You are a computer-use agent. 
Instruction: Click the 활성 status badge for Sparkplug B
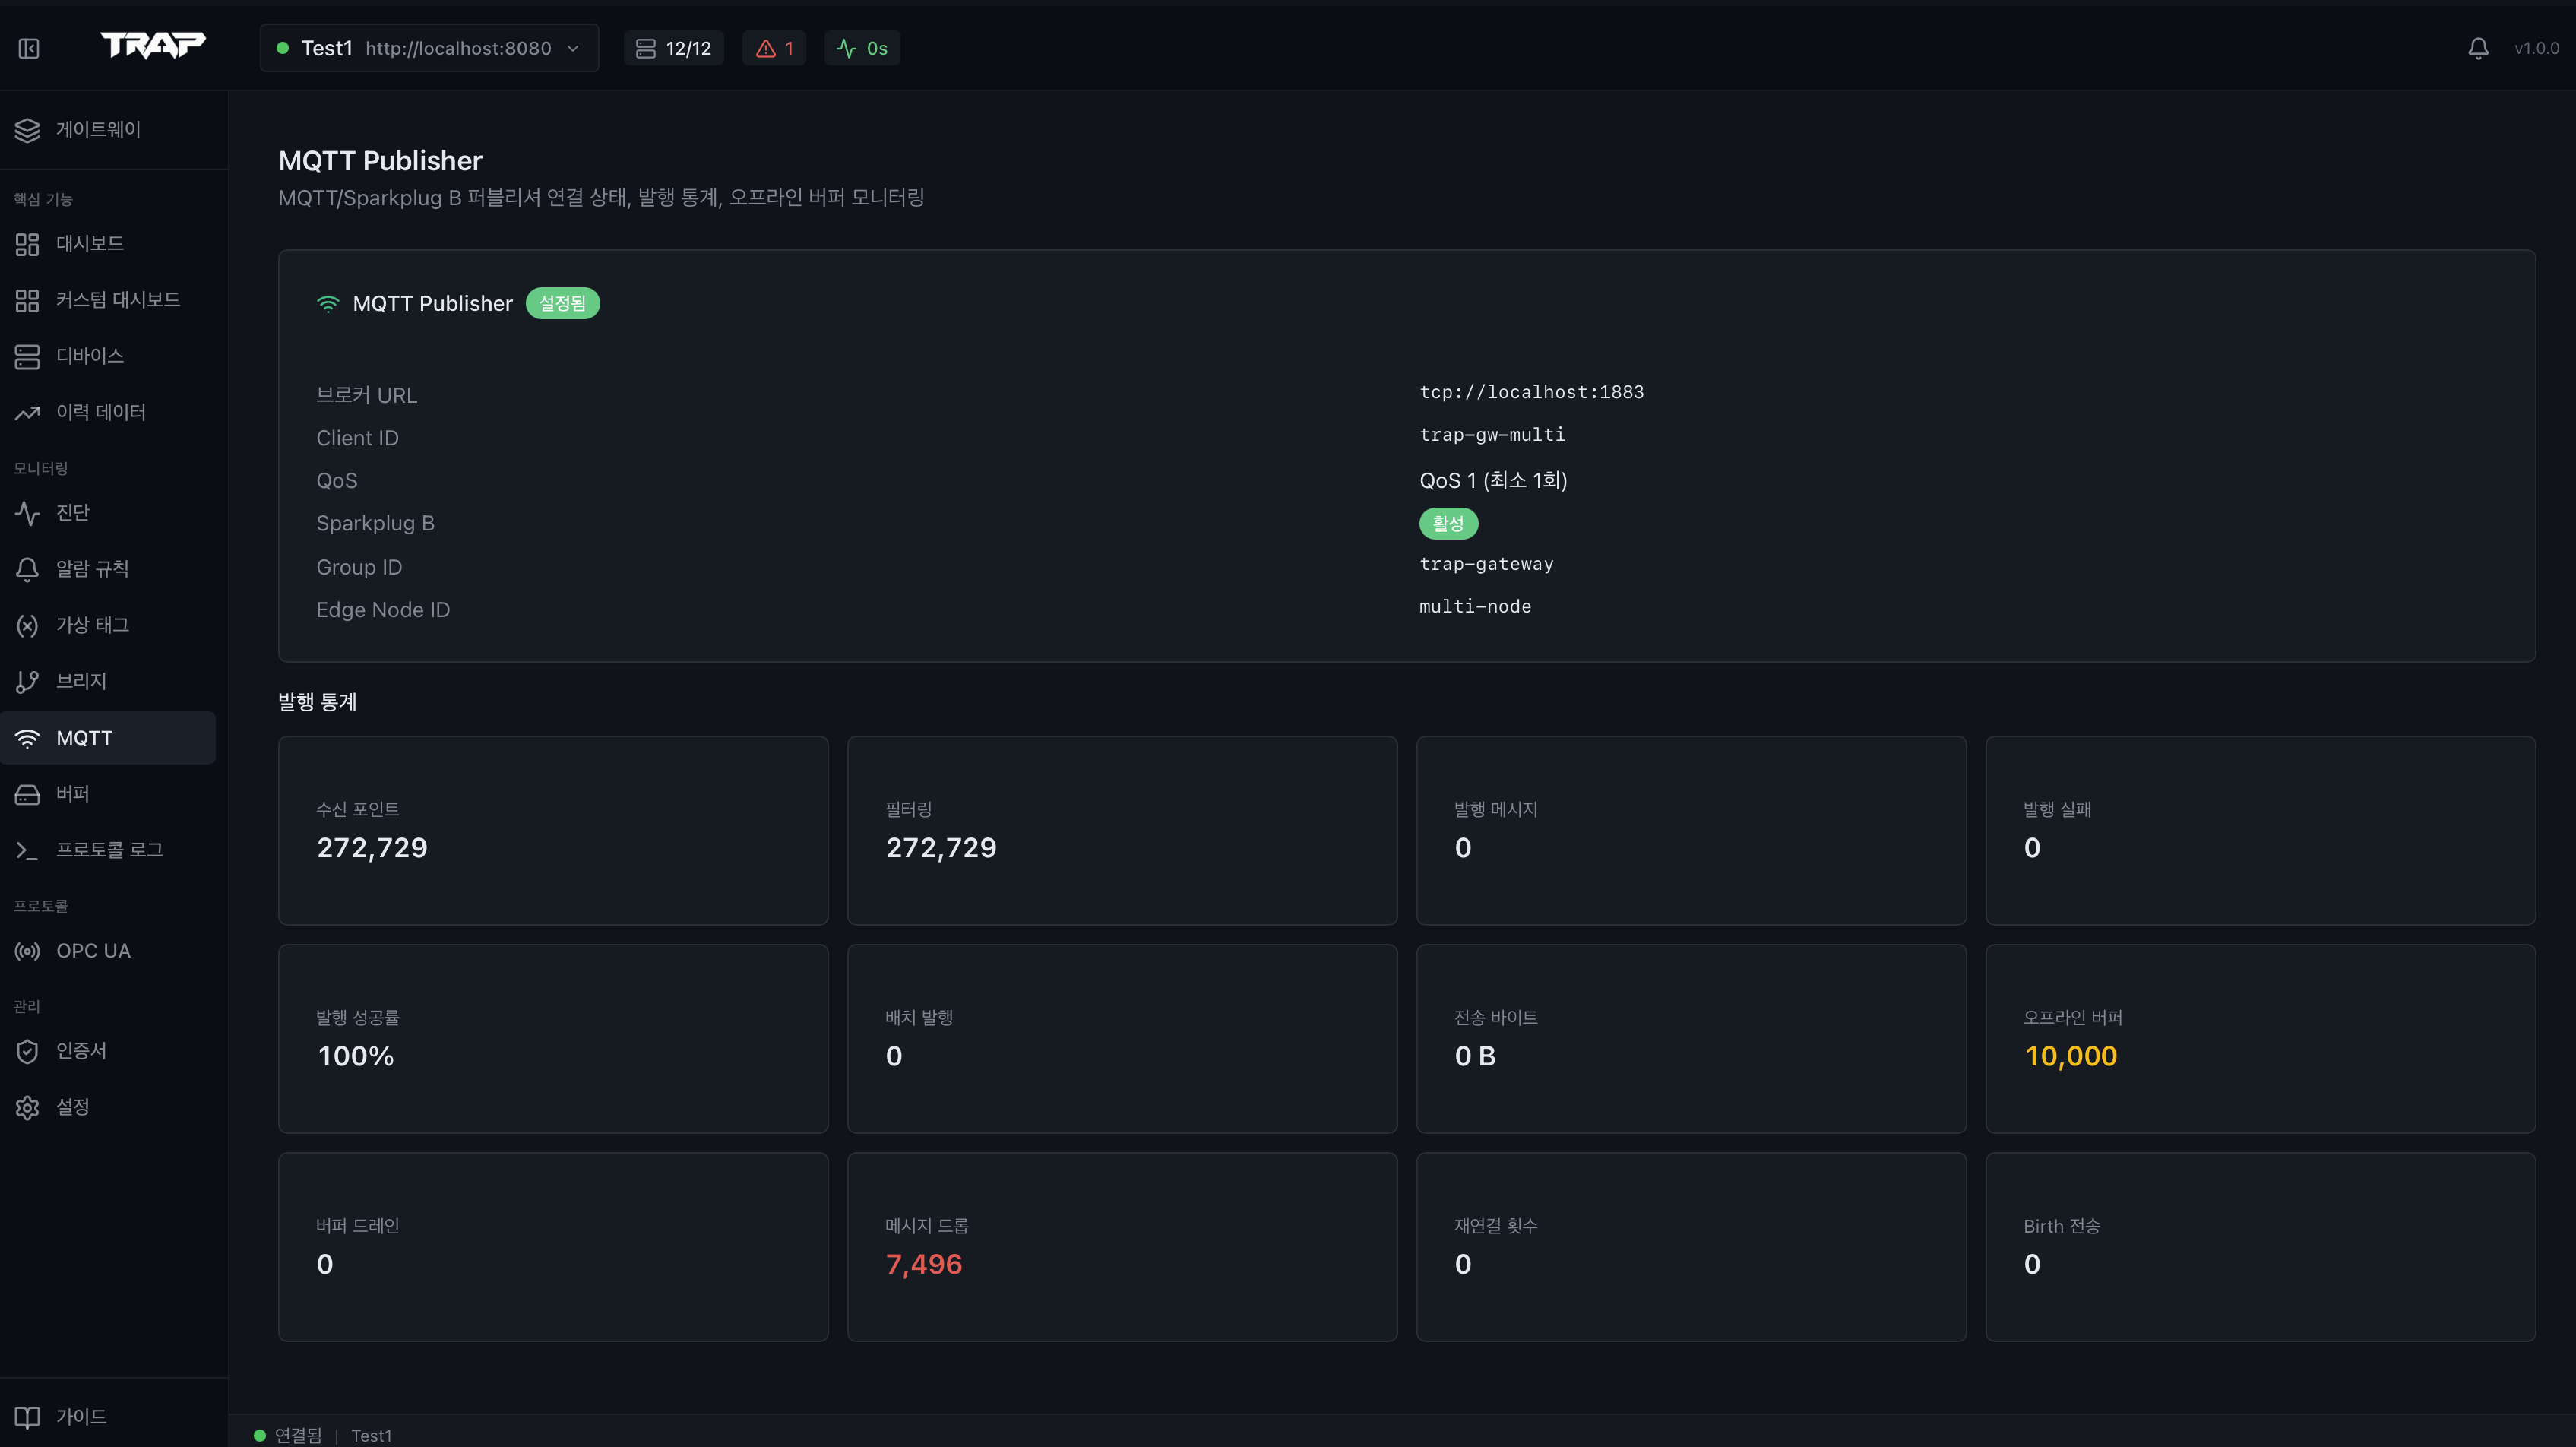pyautogui.click(x=1447, y=523)
